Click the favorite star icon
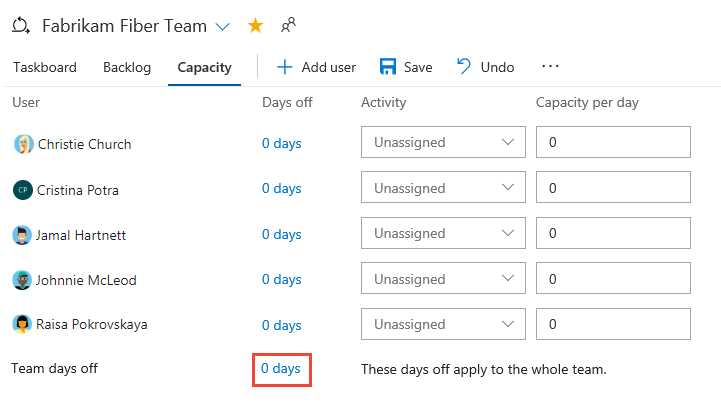The height and width of the screenshot is (403, 721). pyautogui.click(x=256, y=26)
